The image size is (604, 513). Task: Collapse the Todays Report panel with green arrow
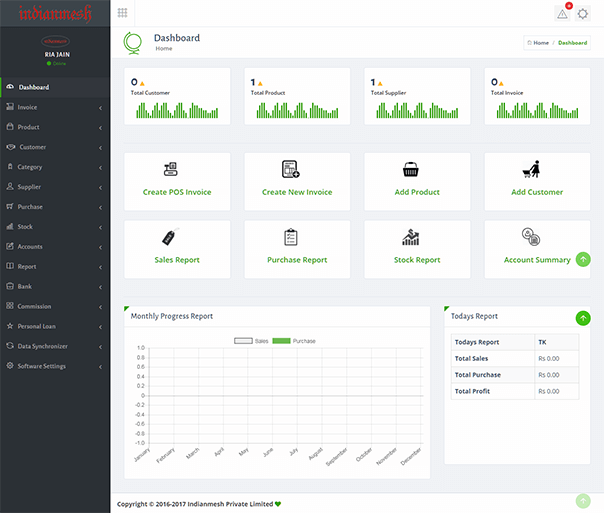pyautogui.click(x=583, y=318)
